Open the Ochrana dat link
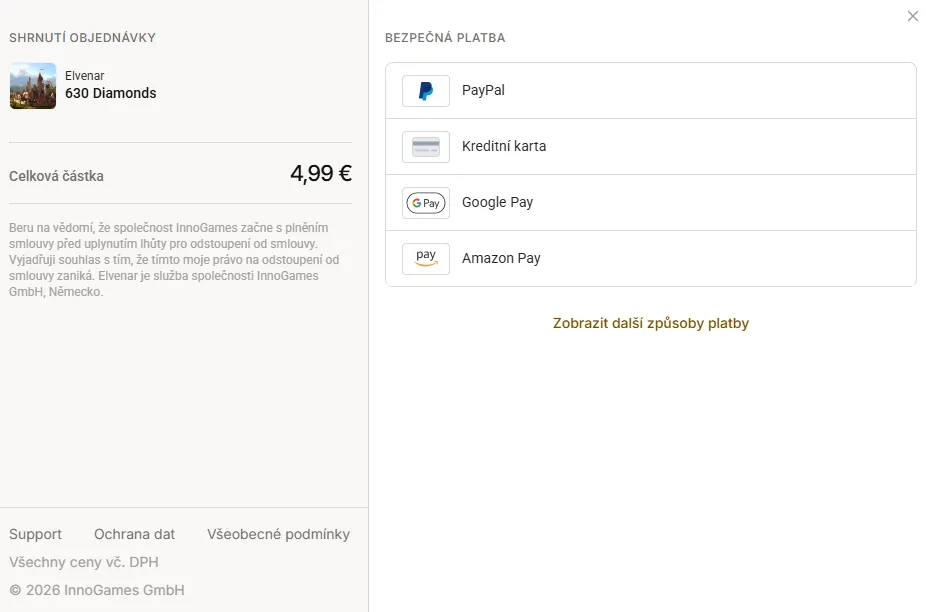926x612 pixels. click(135, 534)
